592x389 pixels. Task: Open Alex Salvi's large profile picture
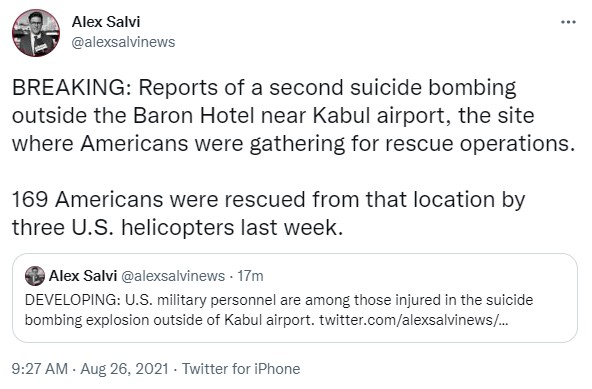pos(36,33)
